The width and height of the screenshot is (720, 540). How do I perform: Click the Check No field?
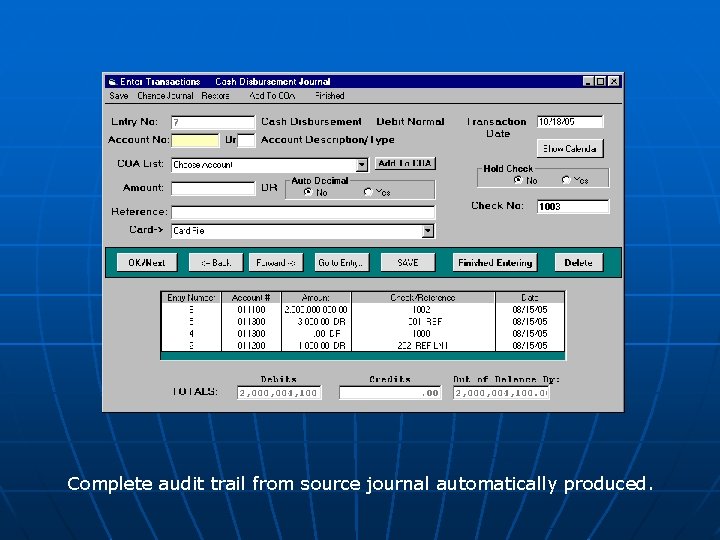point(573,207)
